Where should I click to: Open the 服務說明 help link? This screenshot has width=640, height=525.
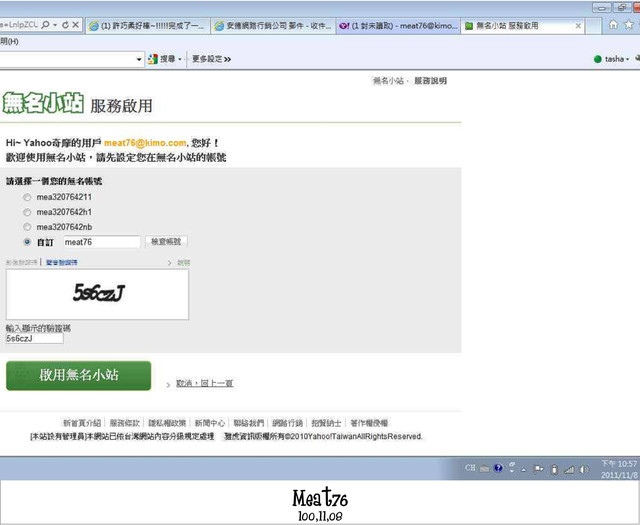coord(430,81)
